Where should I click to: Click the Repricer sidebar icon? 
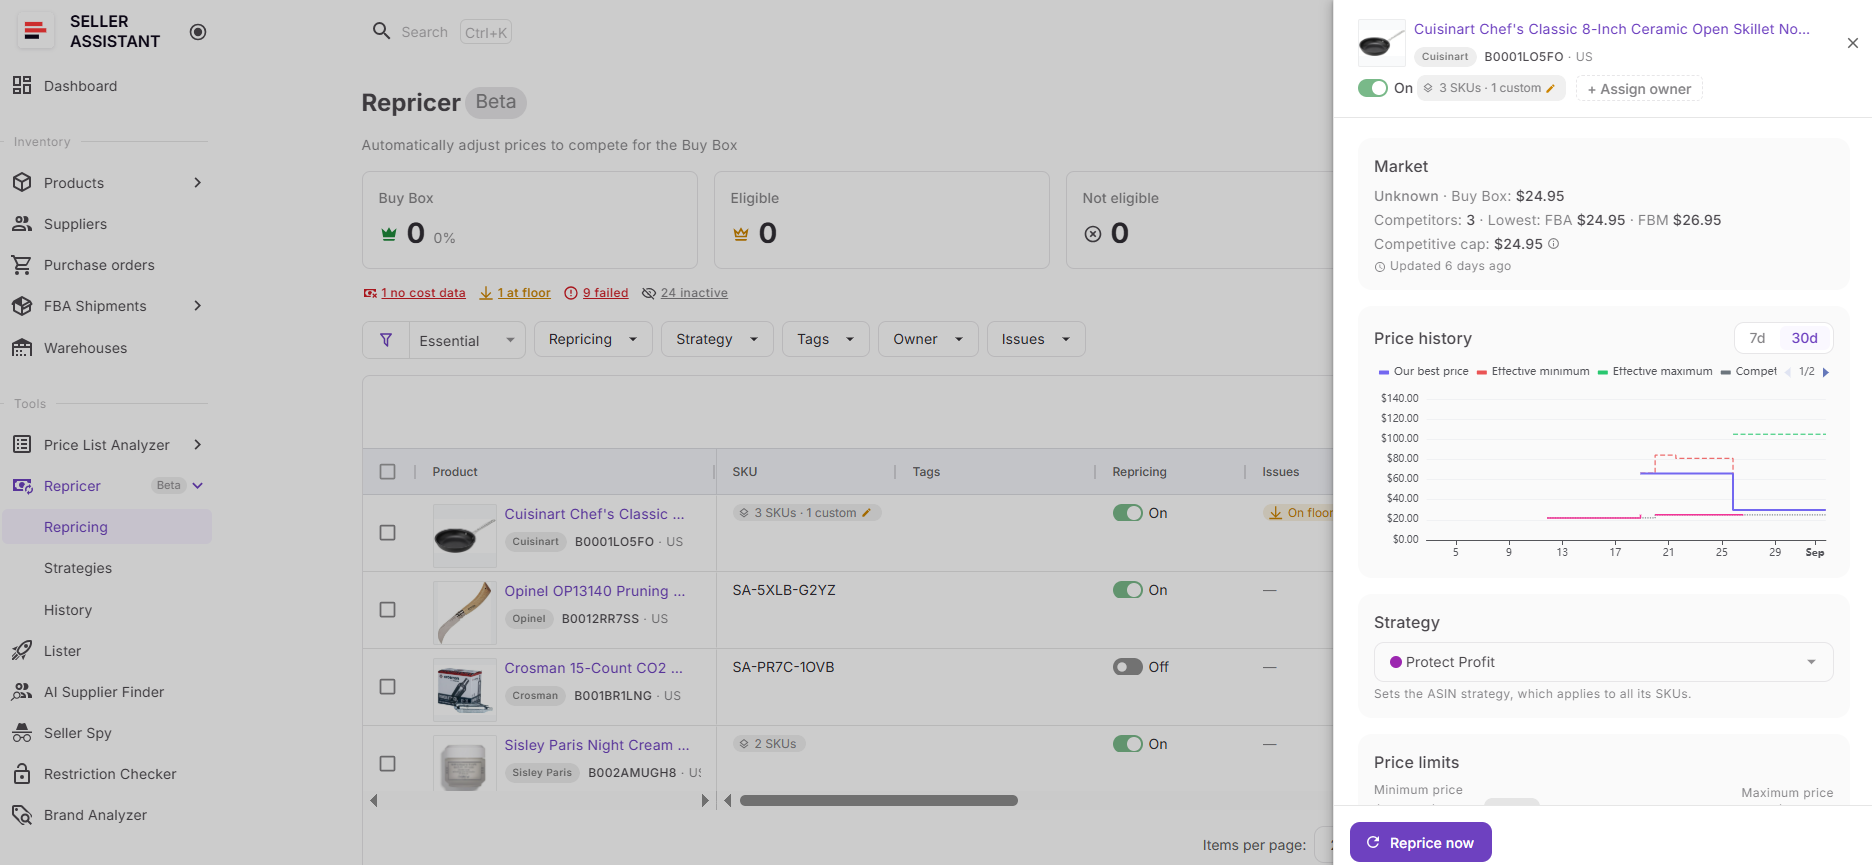(22, 486)
